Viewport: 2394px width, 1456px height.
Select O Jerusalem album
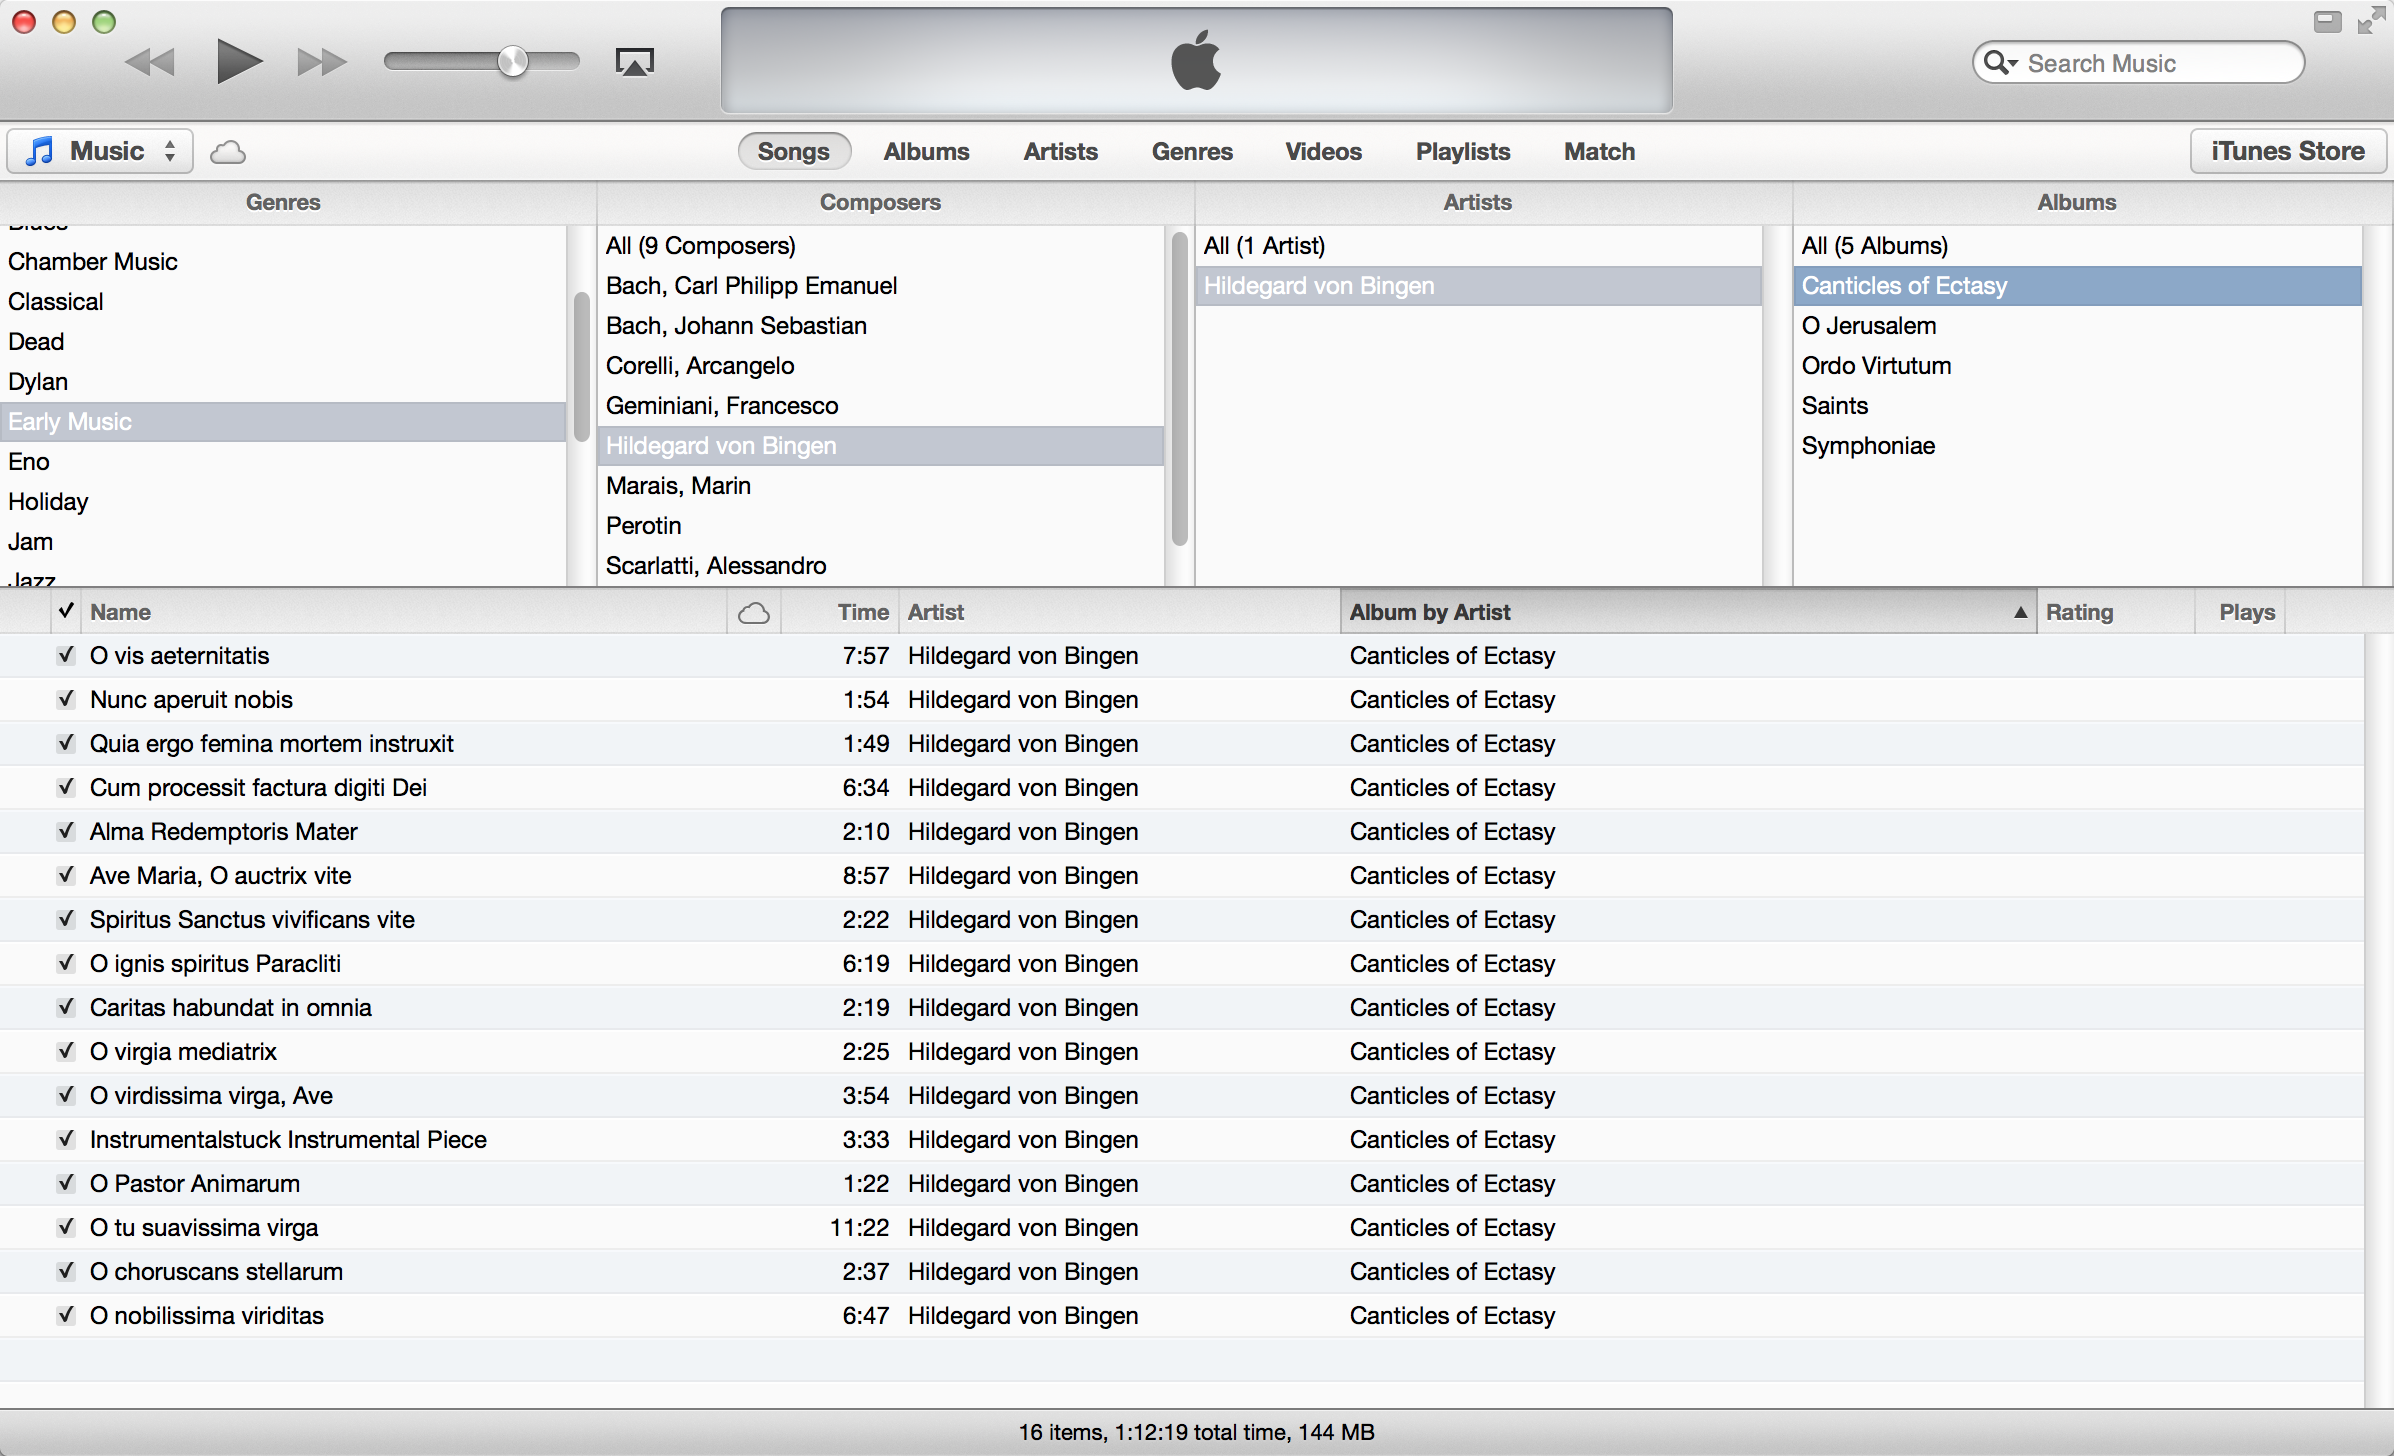pos(1864,325)
